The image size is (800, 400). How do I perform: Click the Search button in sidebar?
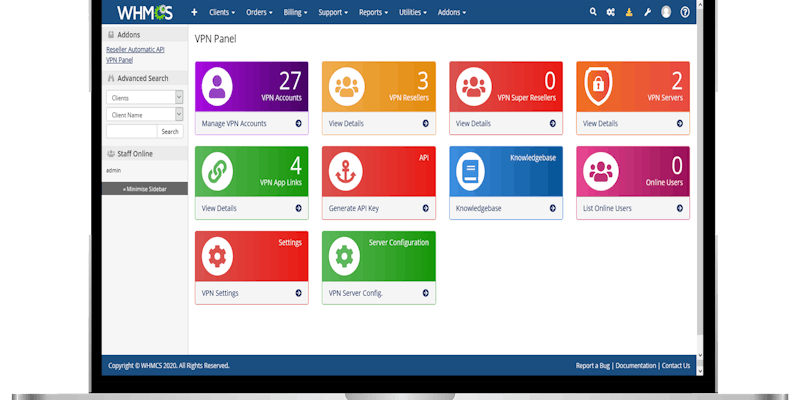point(170,132)
